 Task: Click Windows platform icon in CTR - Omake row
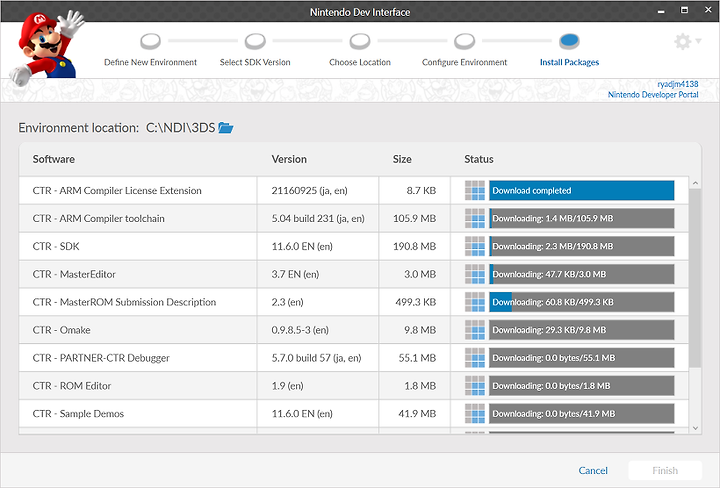click(x=475, y=330)
